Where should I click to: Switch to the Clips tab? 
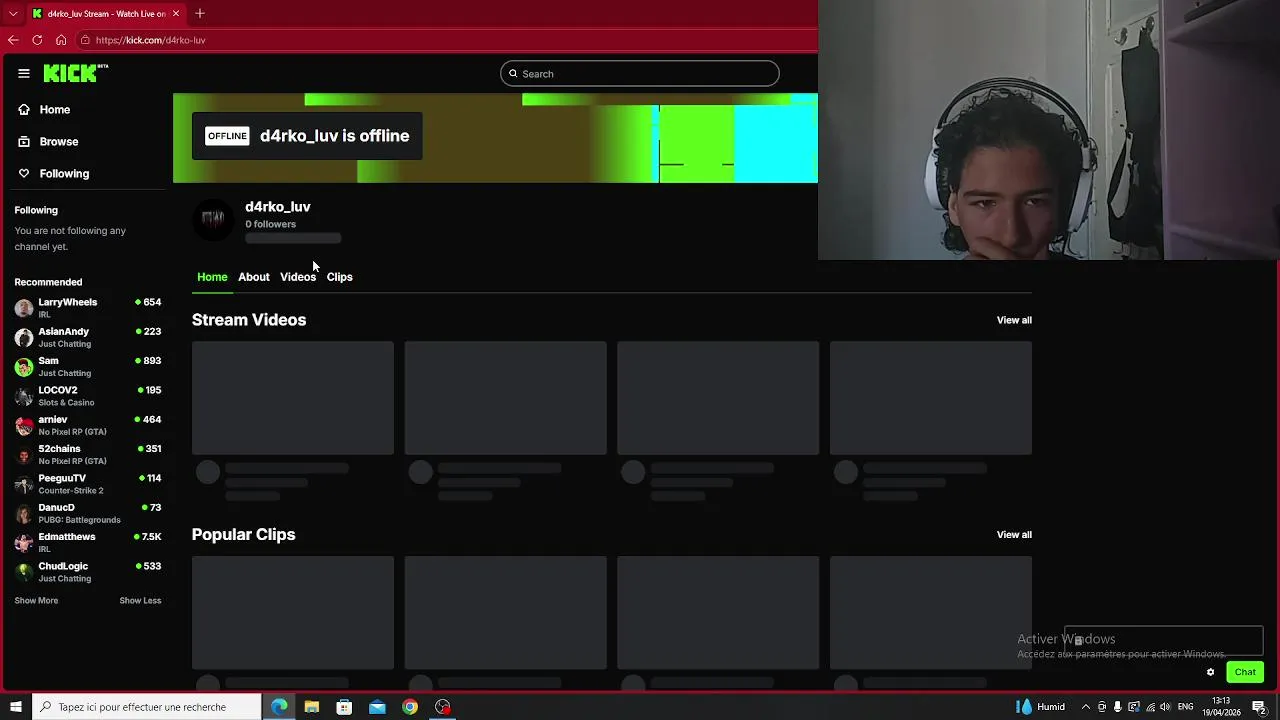click(x=340, y=277)
